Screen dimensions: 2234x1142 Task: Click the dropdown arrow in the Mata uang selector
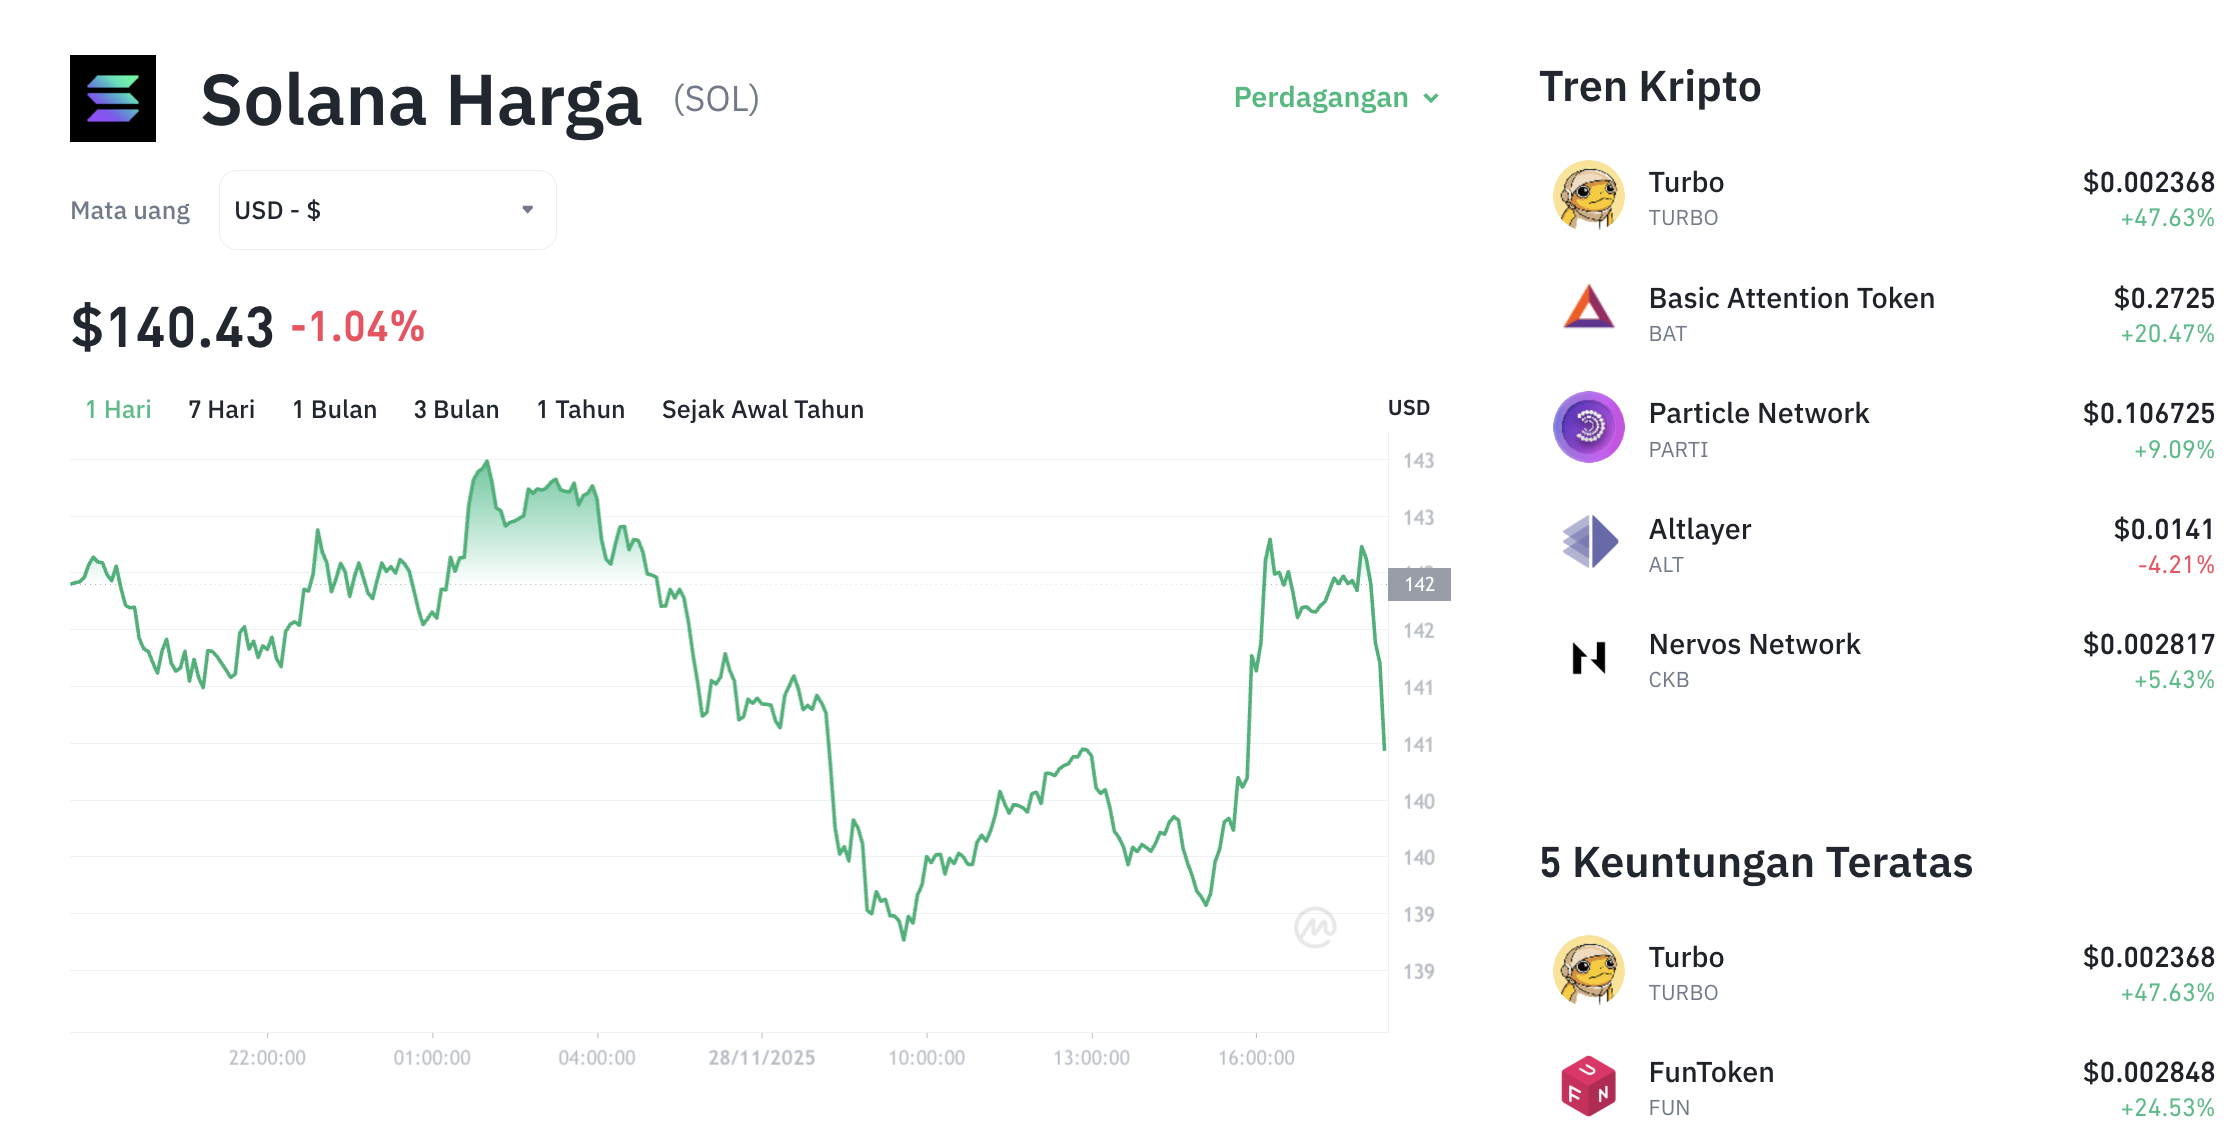click(x=529, y=209)
